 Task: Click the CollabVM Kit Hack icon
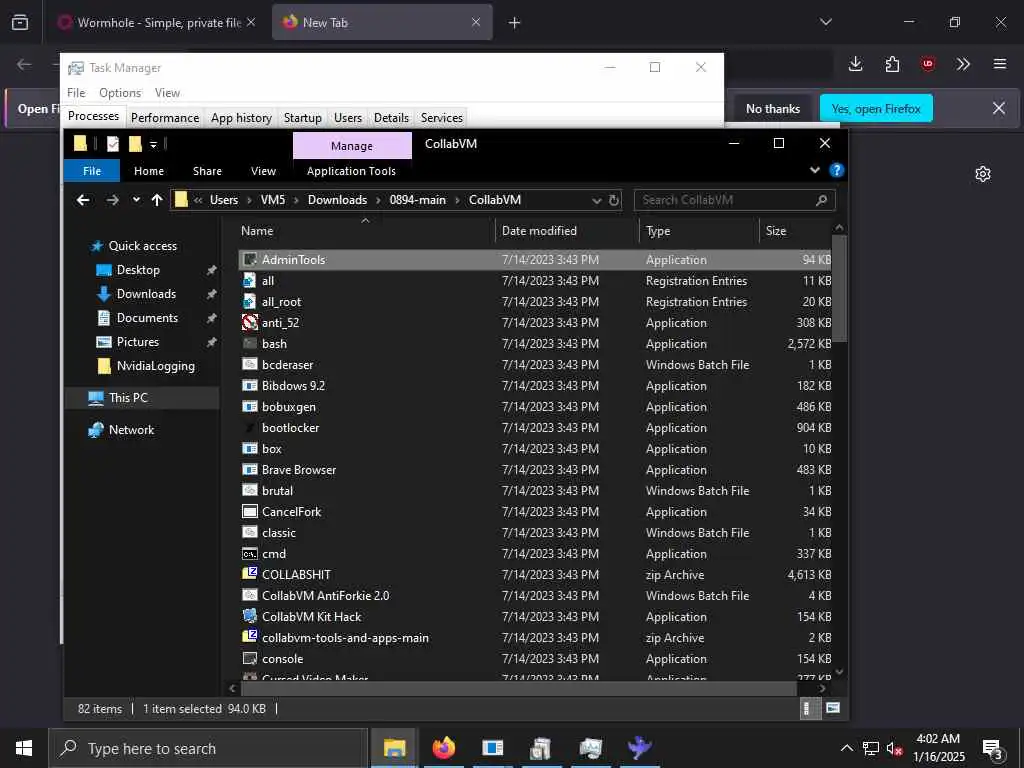tap(249, 616)
